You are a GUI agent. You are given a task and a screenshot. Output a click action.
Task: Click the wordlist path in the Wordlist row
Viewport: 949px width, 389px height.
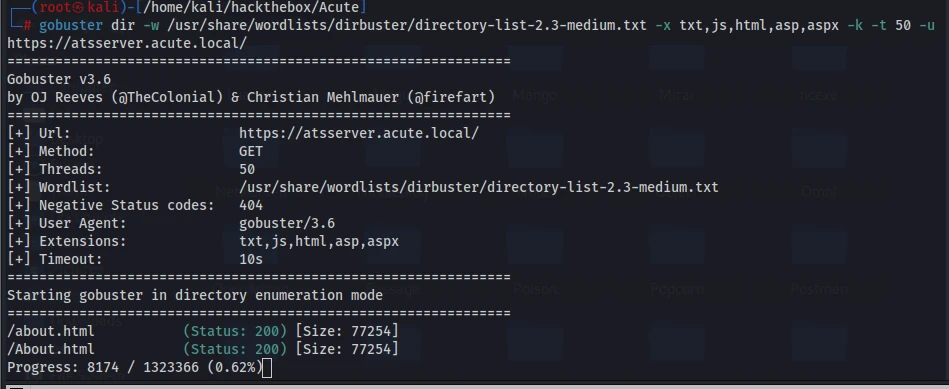[479, 187]
